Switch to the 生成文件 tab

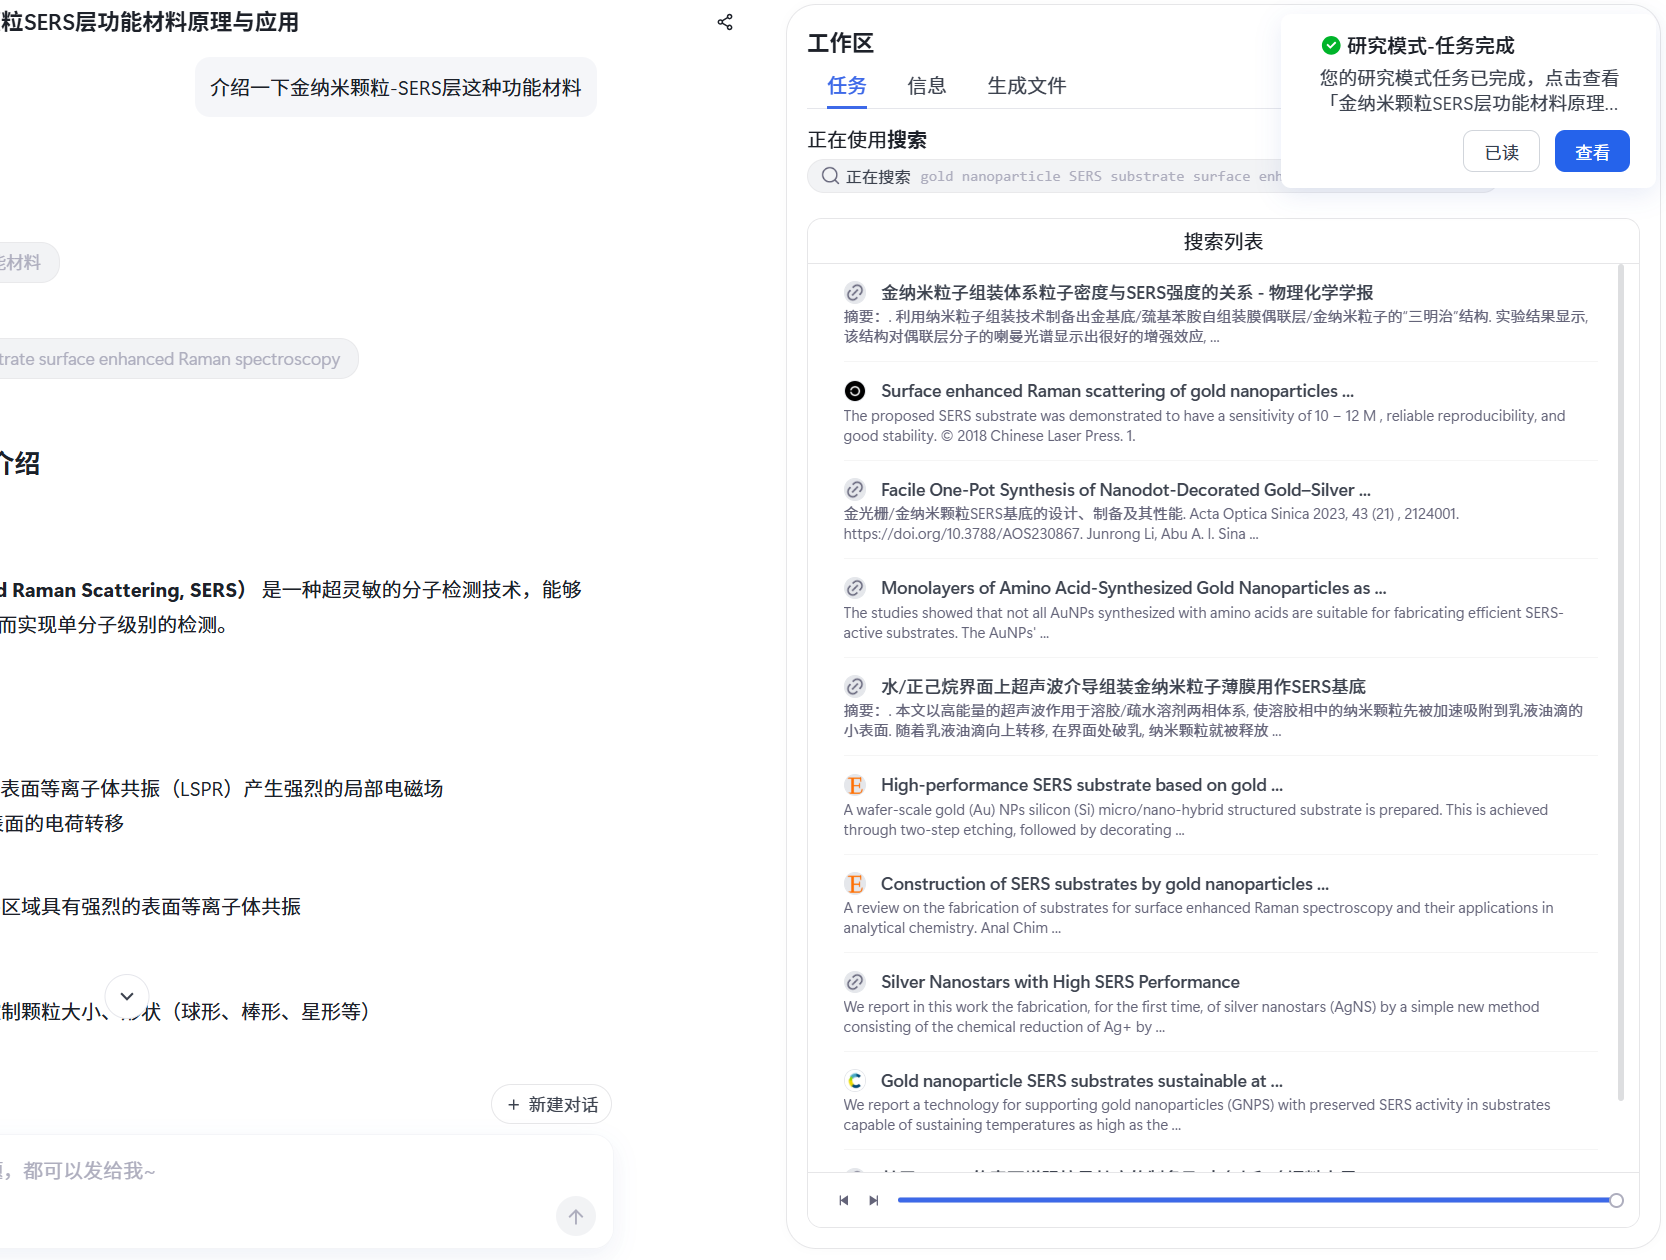[1027, 86]
